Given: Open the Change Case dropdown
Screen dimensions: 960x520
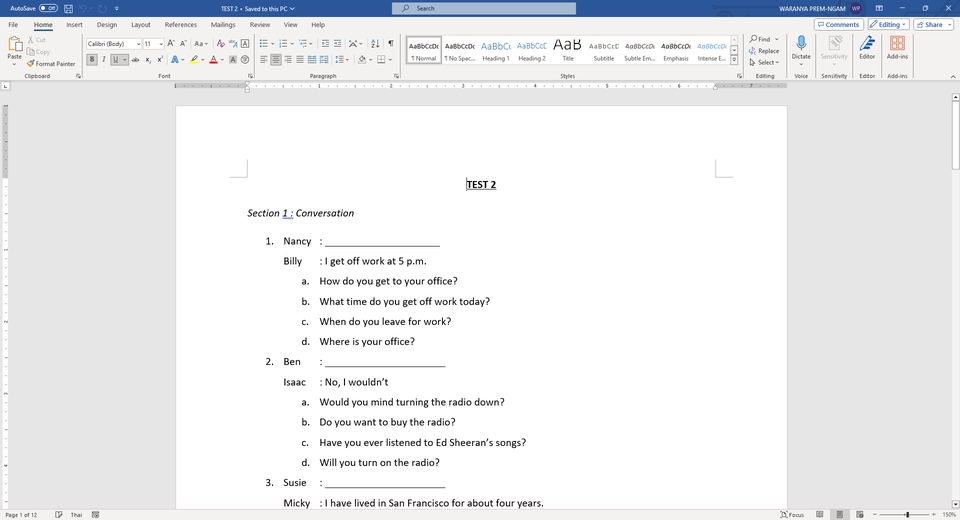Looking at the screenshot, I should 200,43.
